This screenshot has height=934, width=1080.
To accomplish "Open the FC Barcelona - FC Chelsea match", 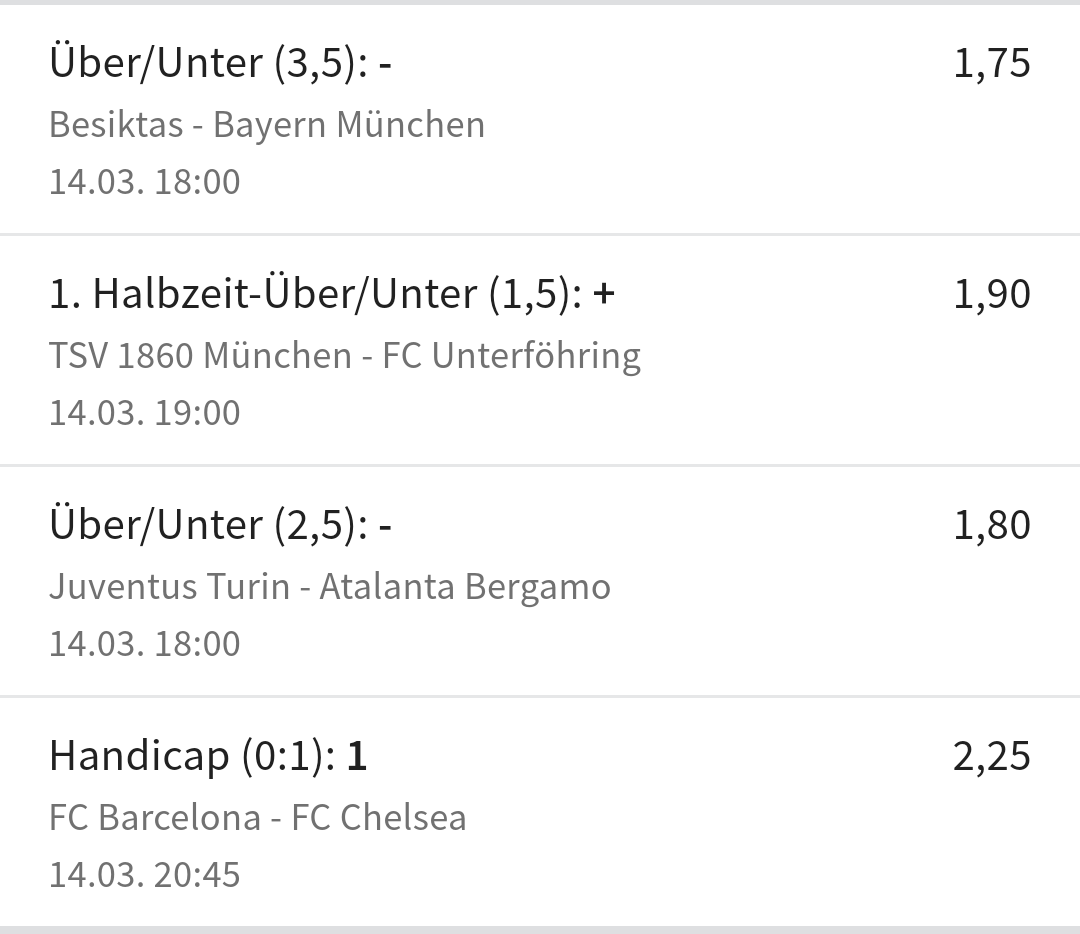I will pyautogui.click(x=257, y=818).
